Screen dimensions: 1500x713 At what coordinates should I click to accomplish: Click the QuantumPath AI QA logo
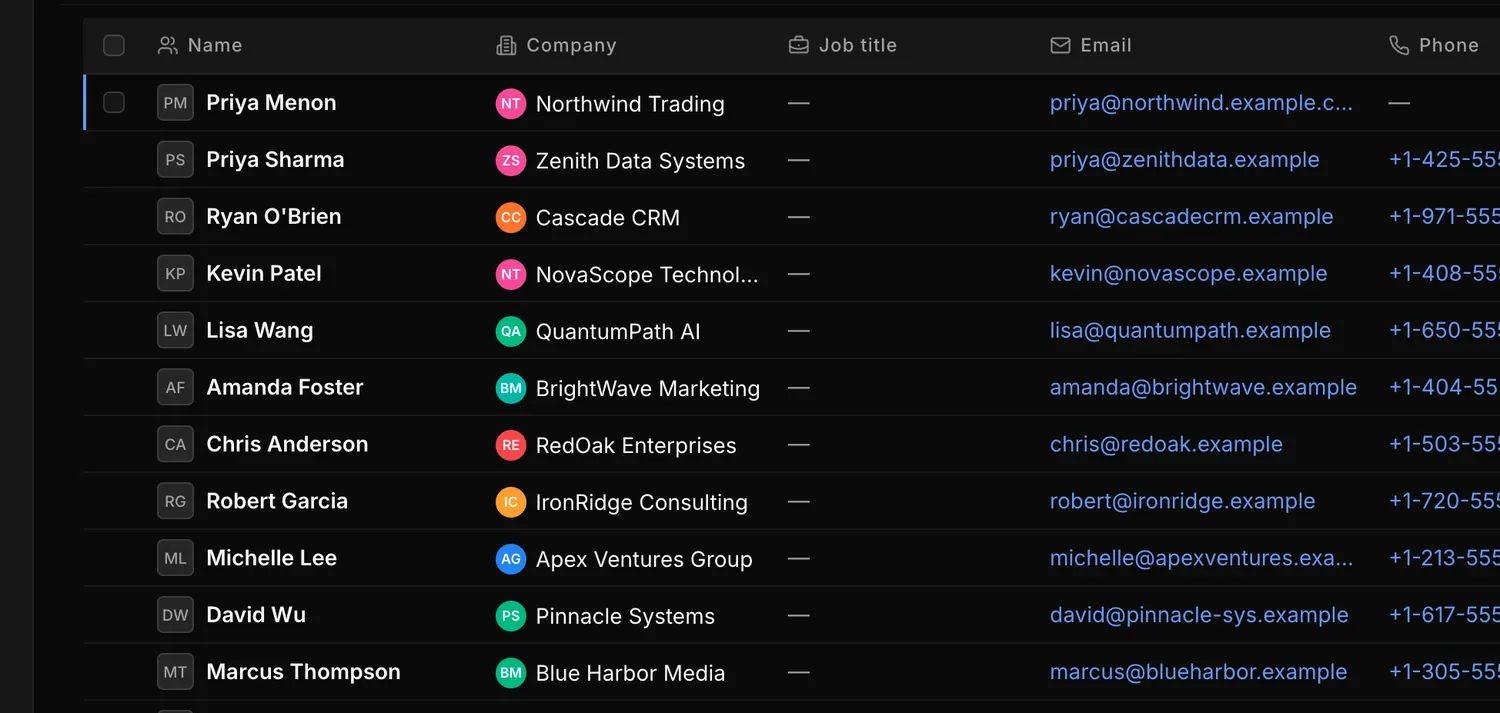(511, 331)
